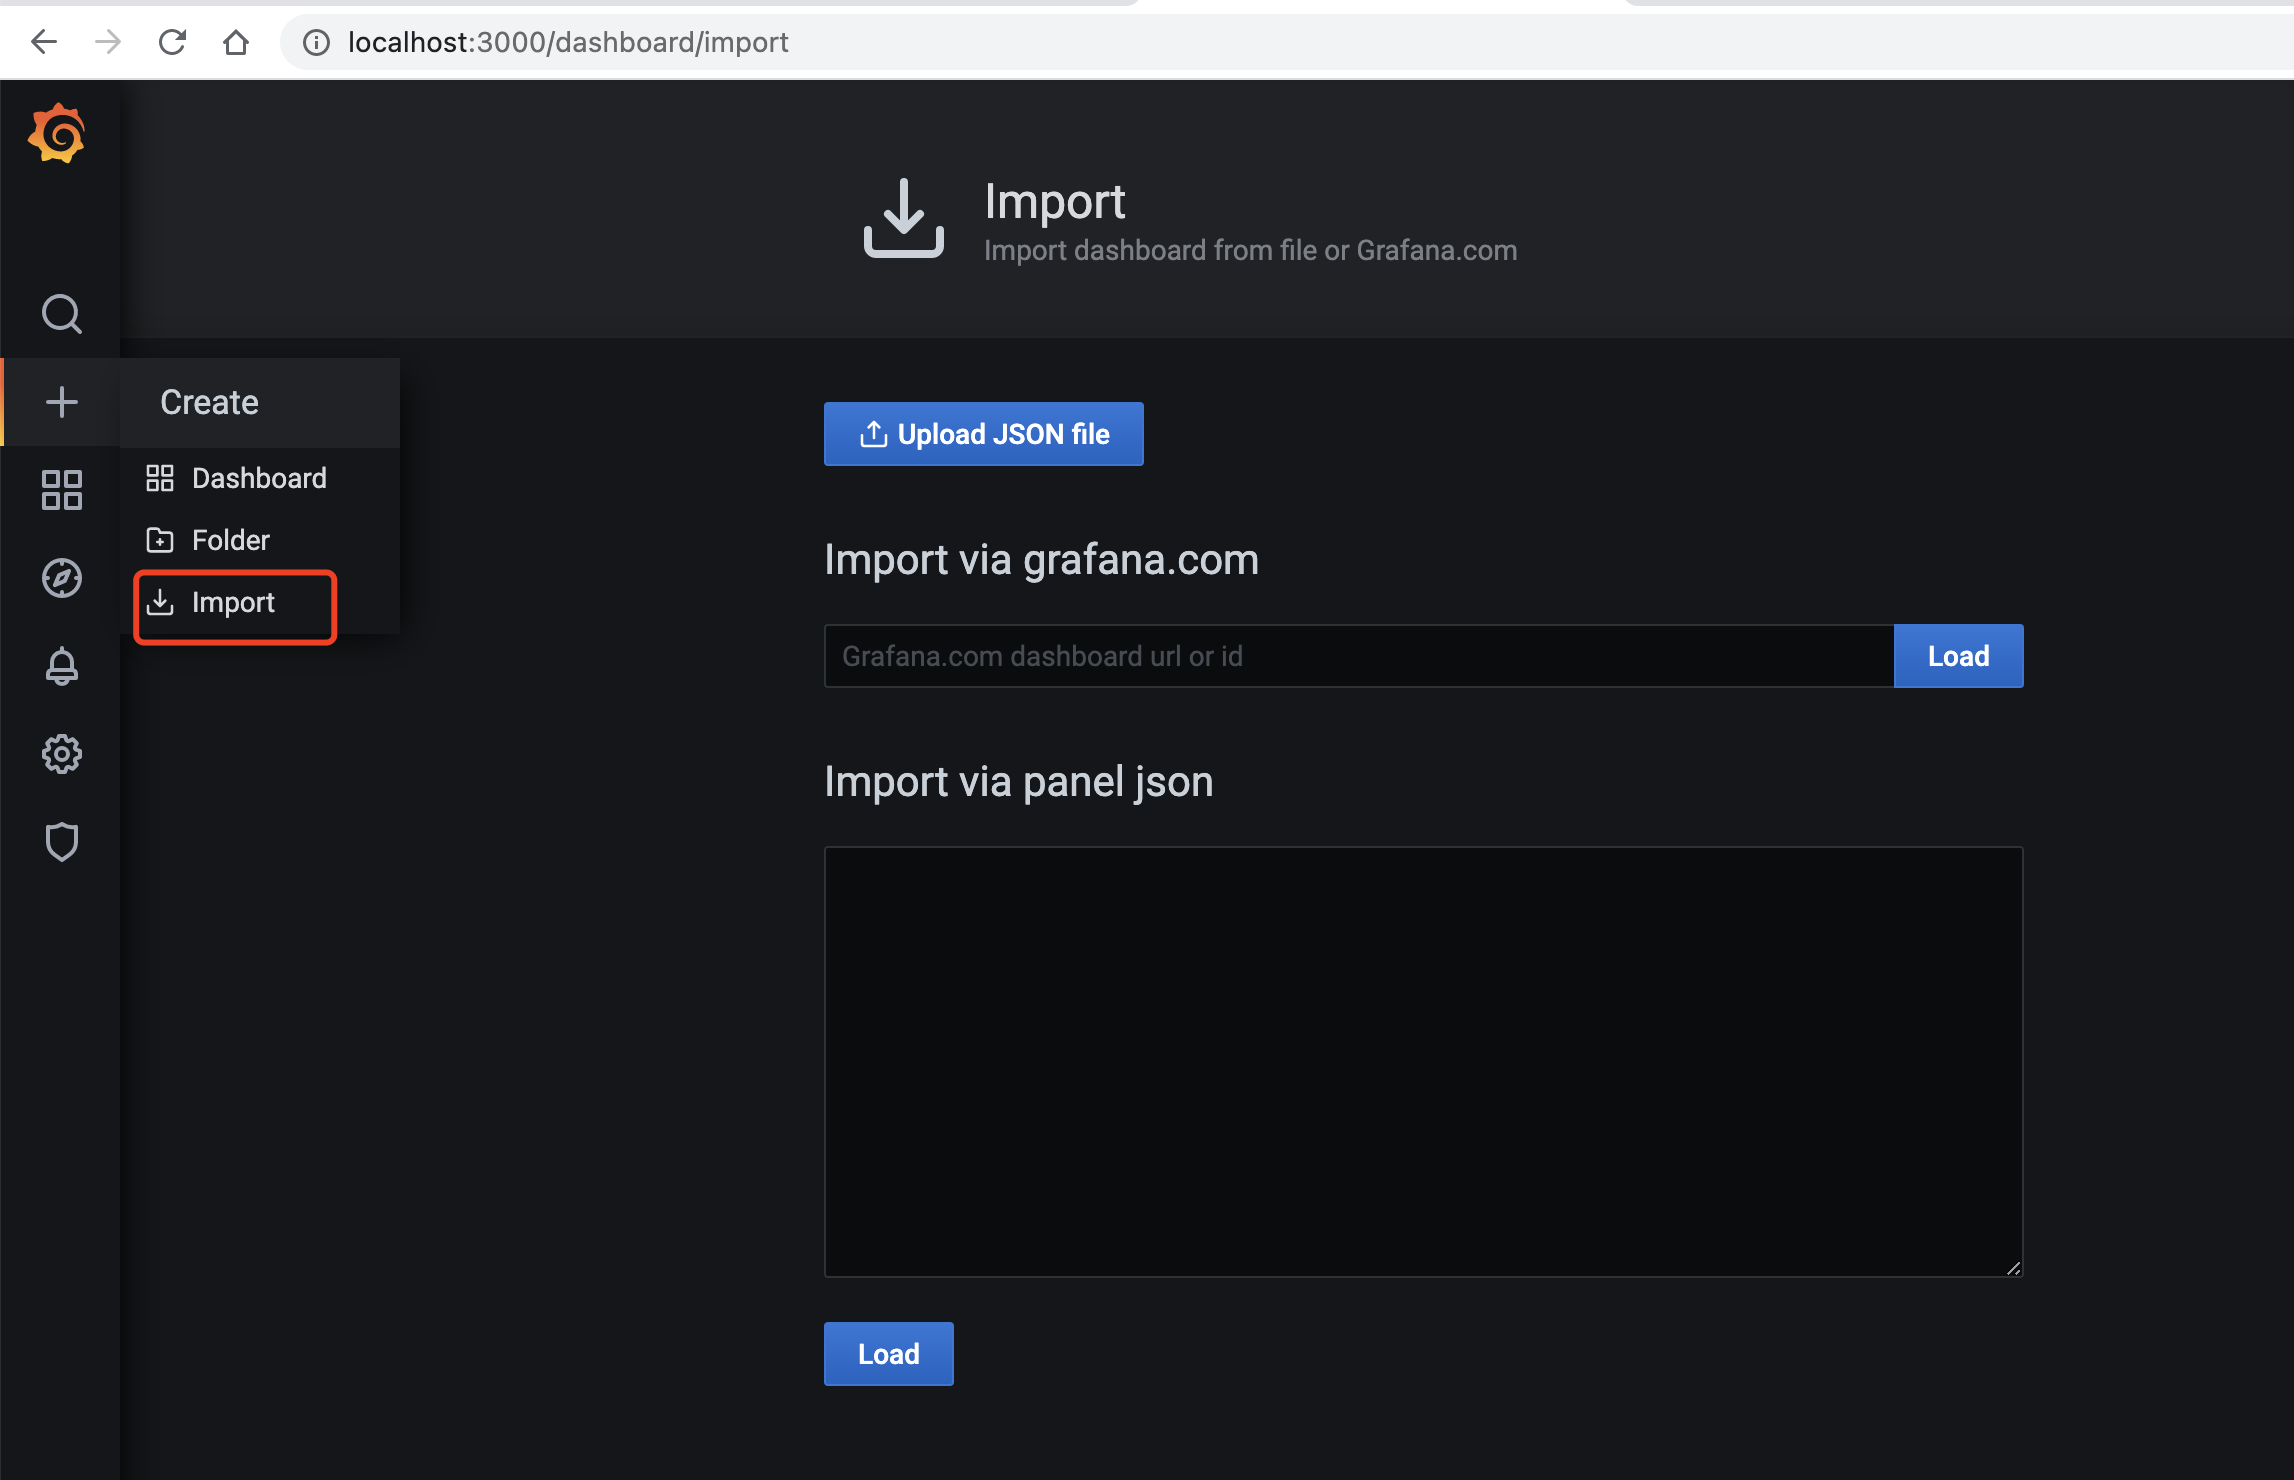The height and width of the screenshot is (1480, 2294).
Task: Open the Alerting bell icon
Action: click(61, 666)
